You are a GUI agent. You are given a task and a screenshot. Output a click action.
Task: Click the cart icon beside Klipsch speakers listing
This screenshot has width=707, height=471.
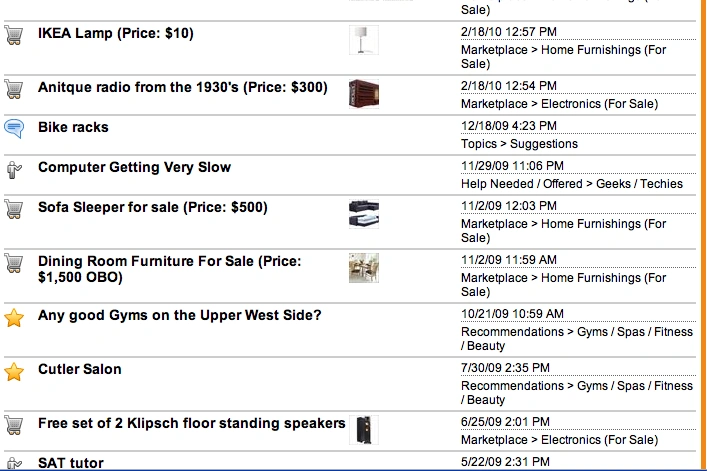tap(14, 425)
